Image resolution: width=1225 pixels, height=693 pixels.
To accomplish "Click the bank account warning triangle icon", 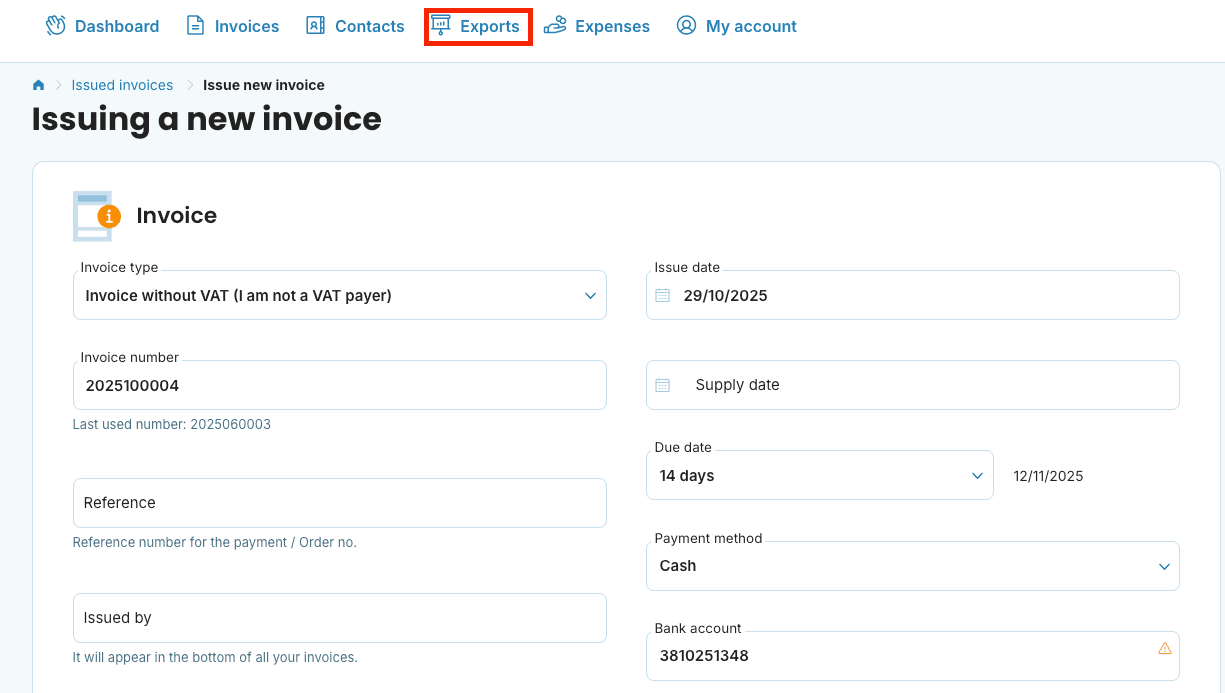I will click(x=1164, y=648).
